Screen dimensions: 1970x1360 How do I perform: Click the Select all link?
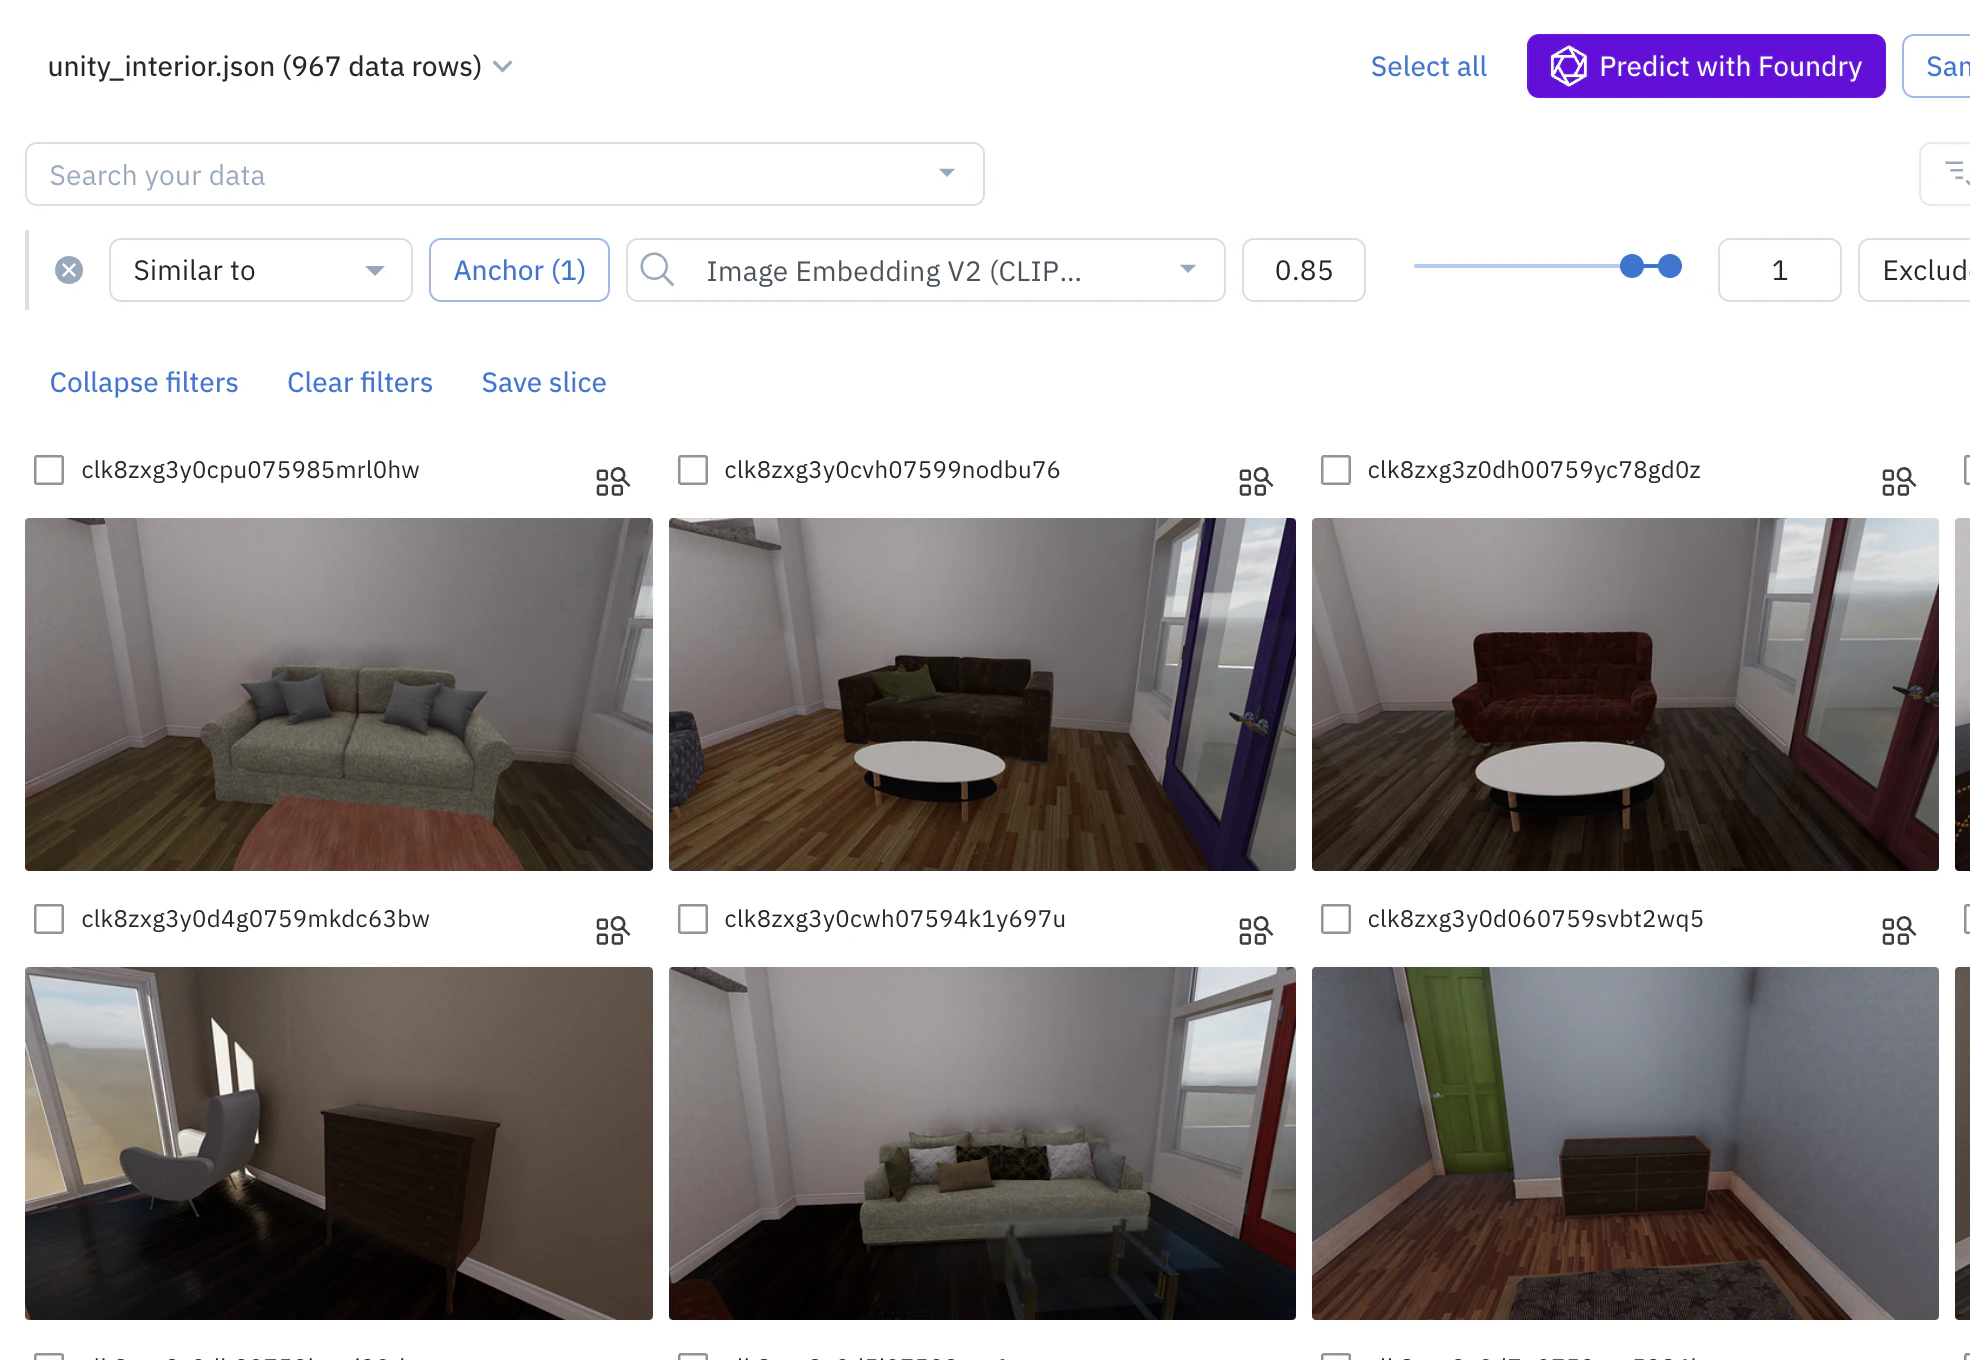point(1428,67)
